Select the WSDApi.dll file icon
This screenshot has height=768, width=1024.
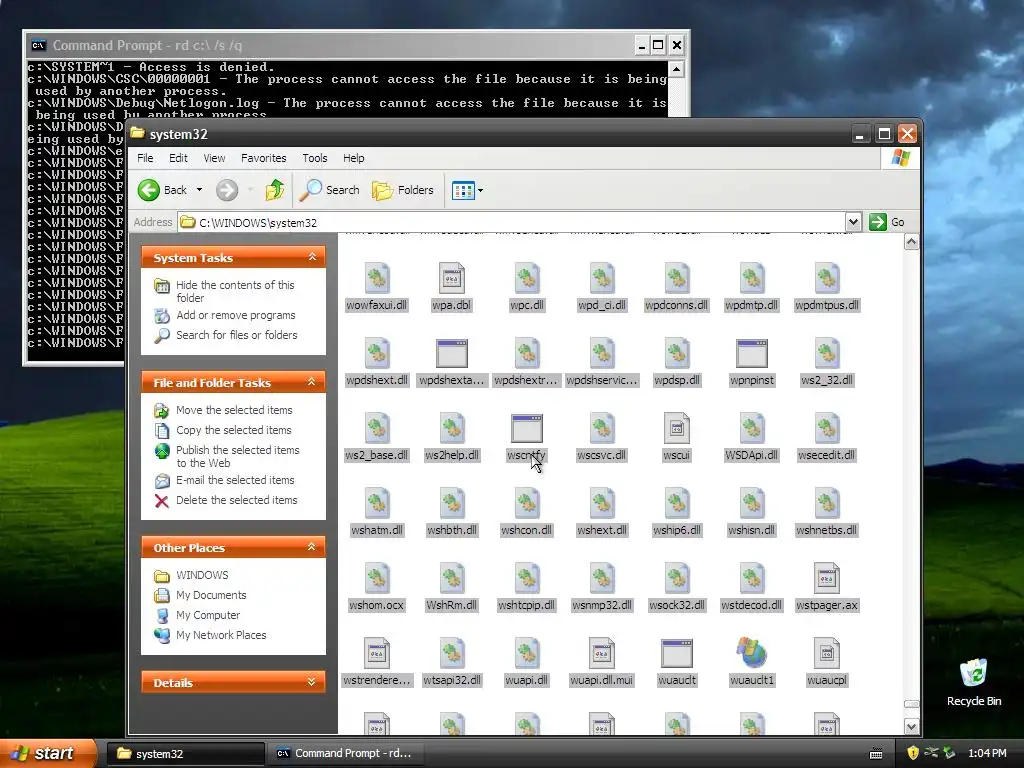tap(752, 428)
